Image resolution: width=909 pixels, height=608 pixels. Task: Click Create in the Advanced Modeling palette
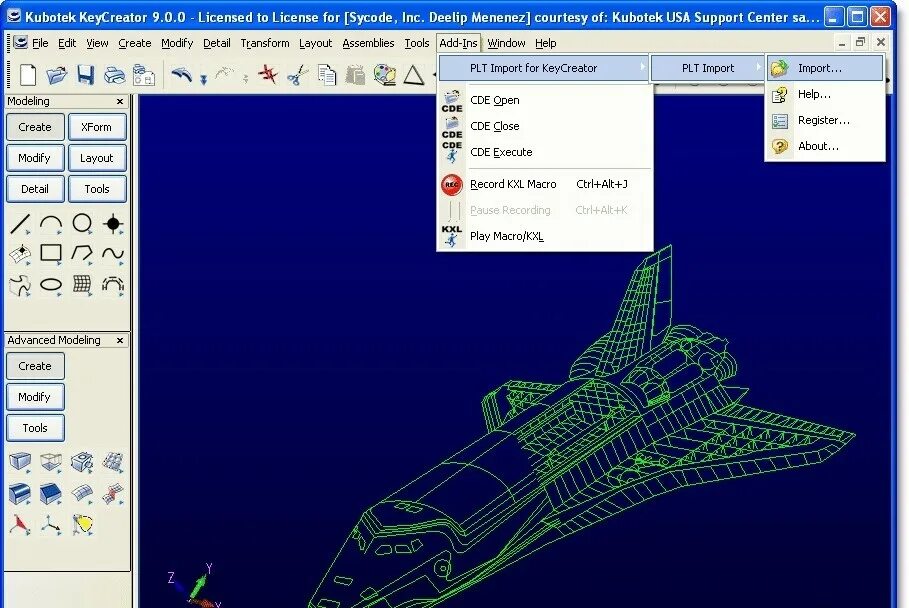pyautogui.click(x=35, y=366)
